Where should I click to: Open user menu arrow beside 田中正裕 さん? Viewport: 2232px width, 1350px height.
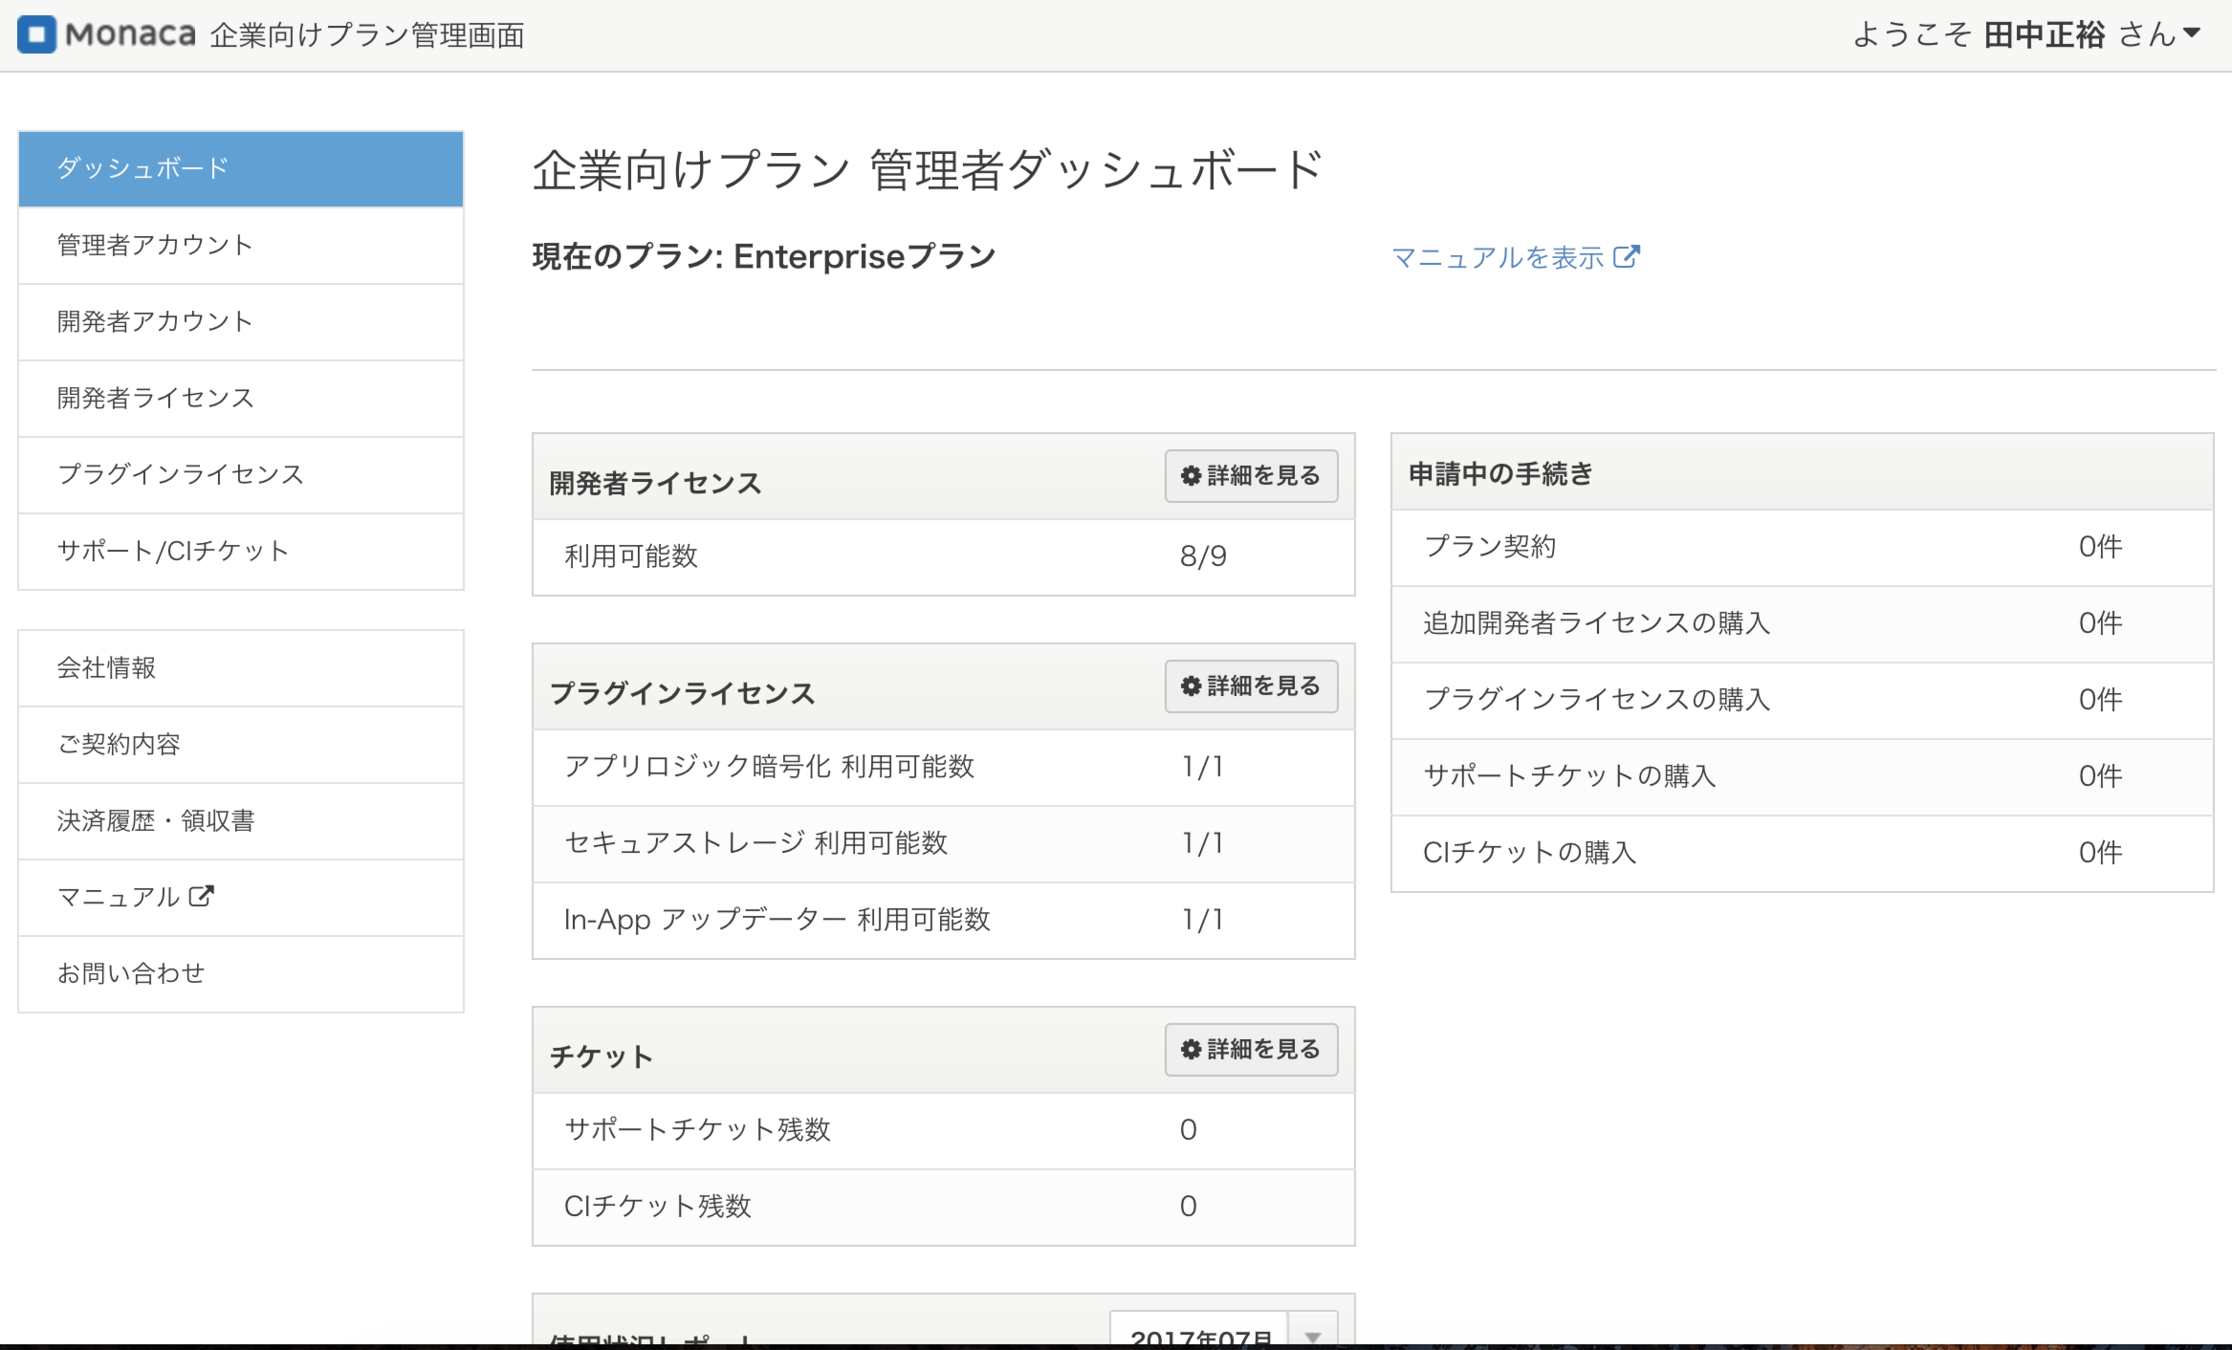coord(2192,34)
